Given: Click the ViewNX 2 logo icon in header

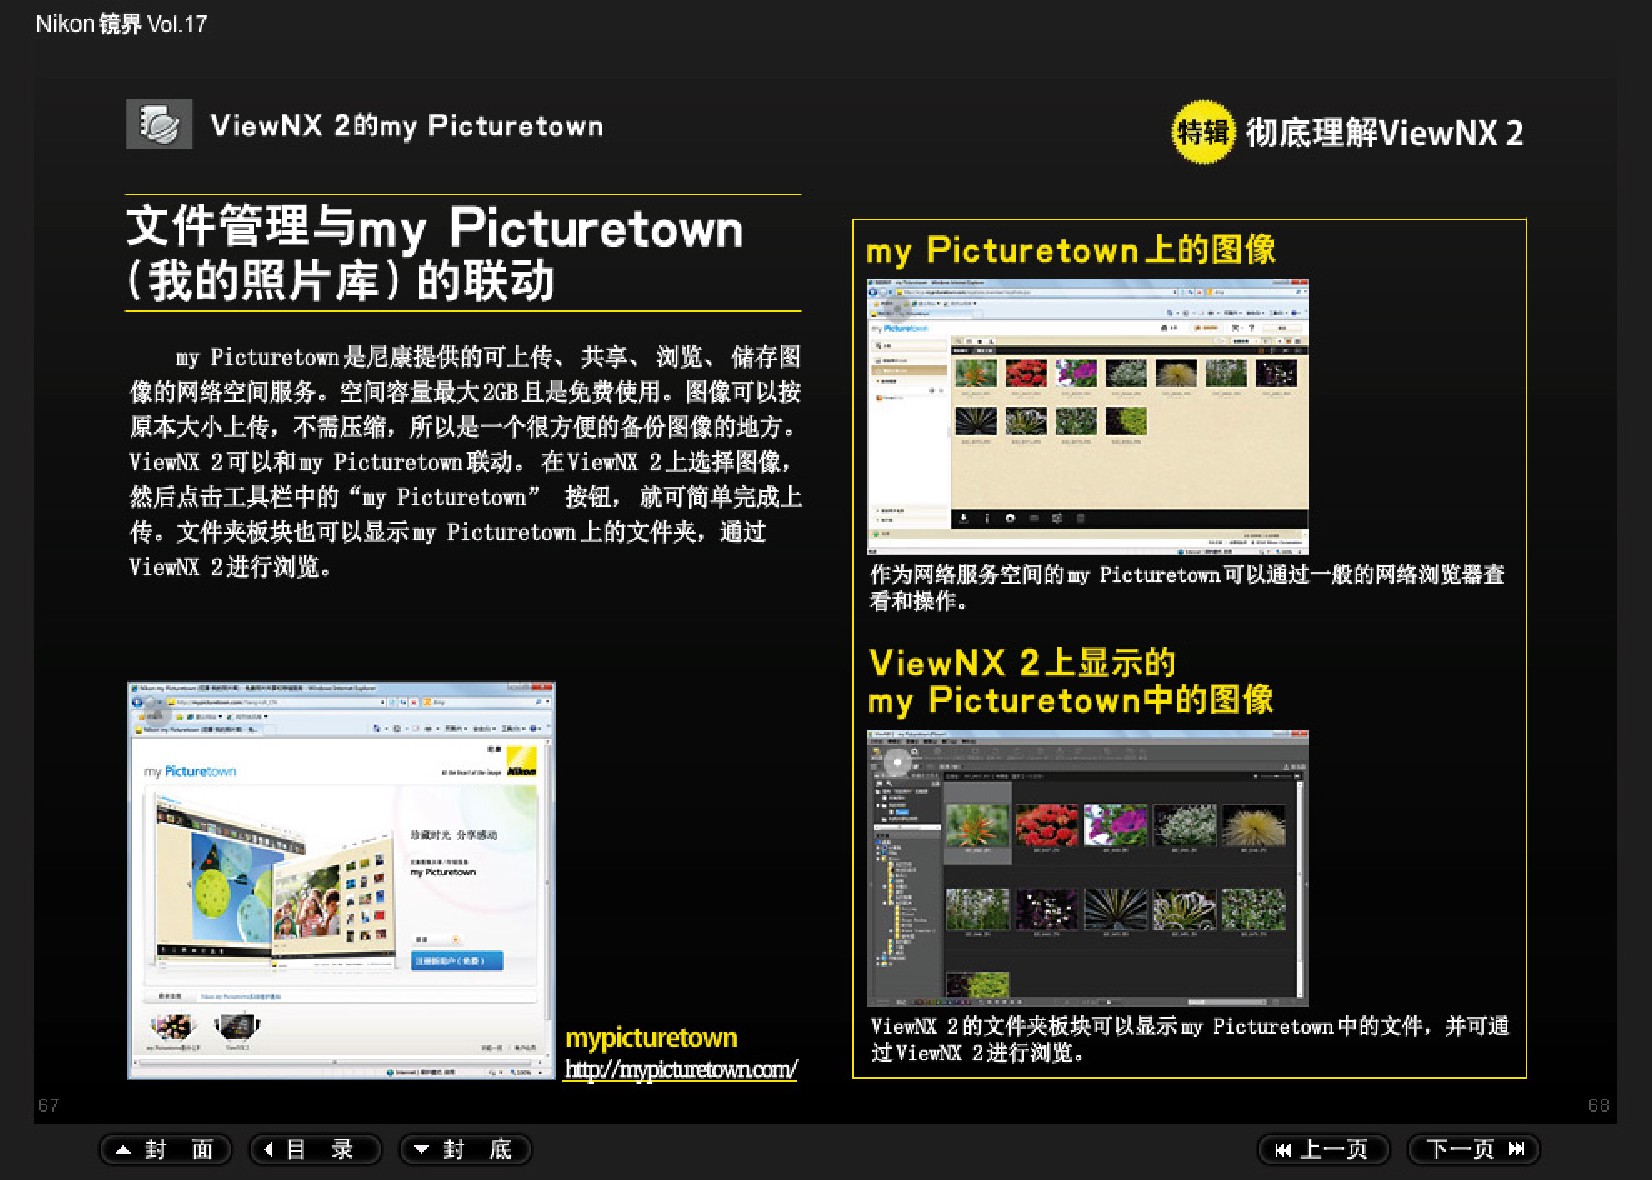Looking at the screenshot, I should (x=159, y=124).
